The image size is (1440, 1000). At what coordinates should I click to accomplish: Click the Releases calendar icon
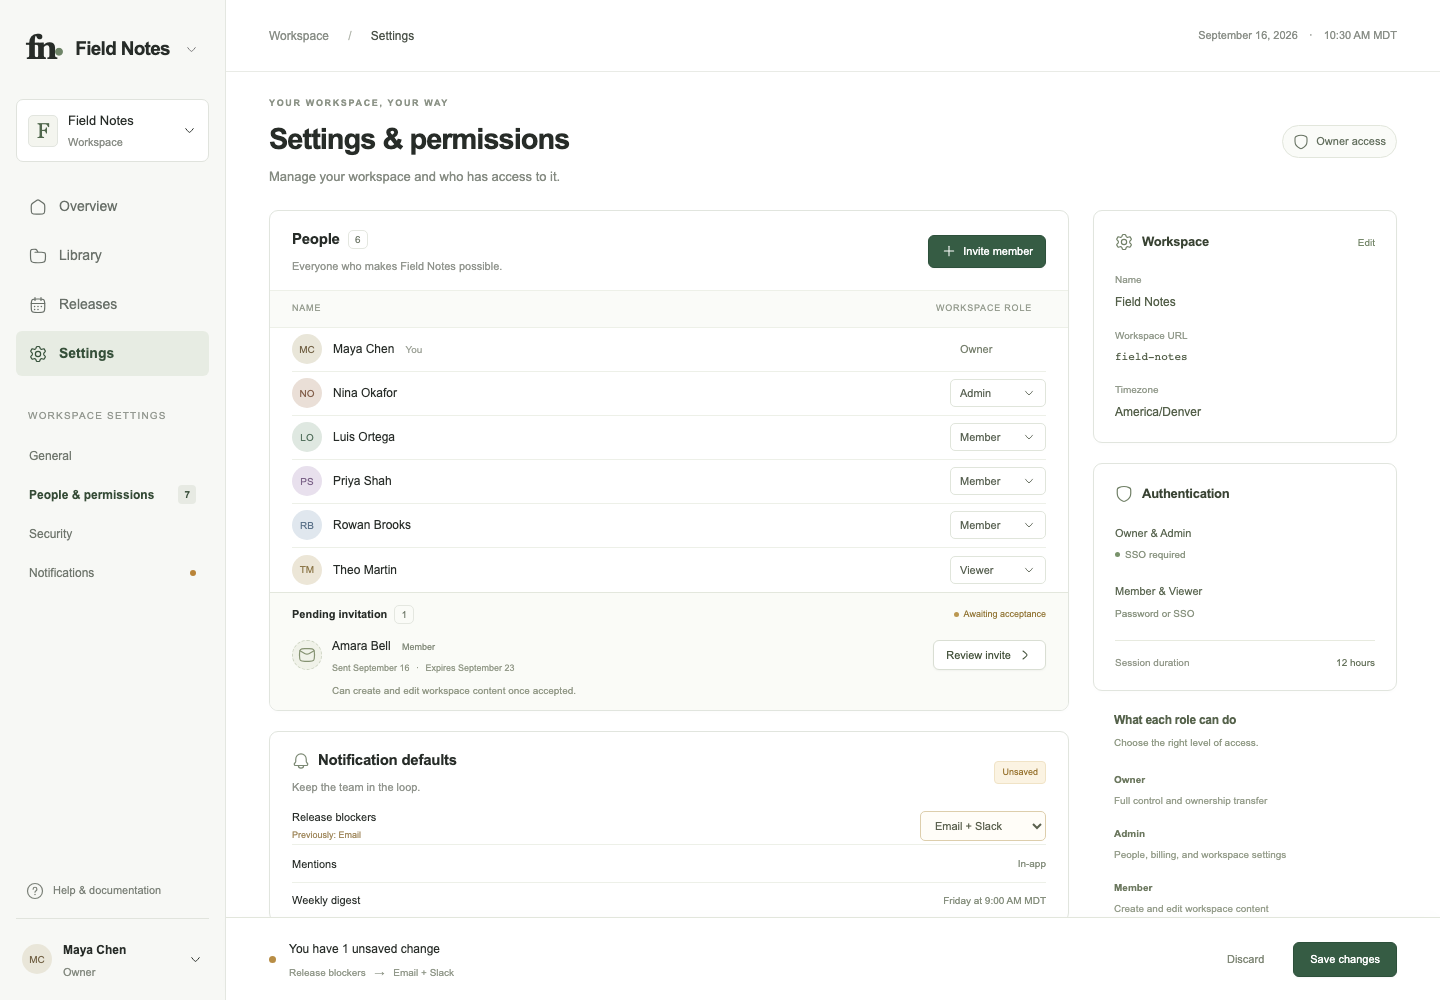tap(38, 305)
